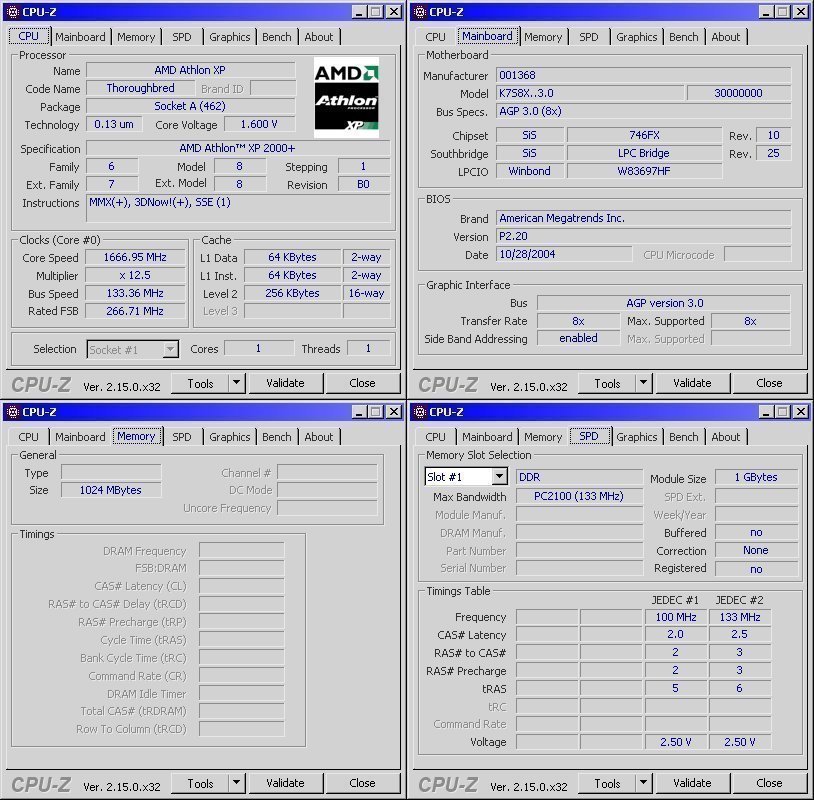This screenshot has height=800, width=814.
Task: Open Graphics tab in the SPD window
Action: click(636, 437)
